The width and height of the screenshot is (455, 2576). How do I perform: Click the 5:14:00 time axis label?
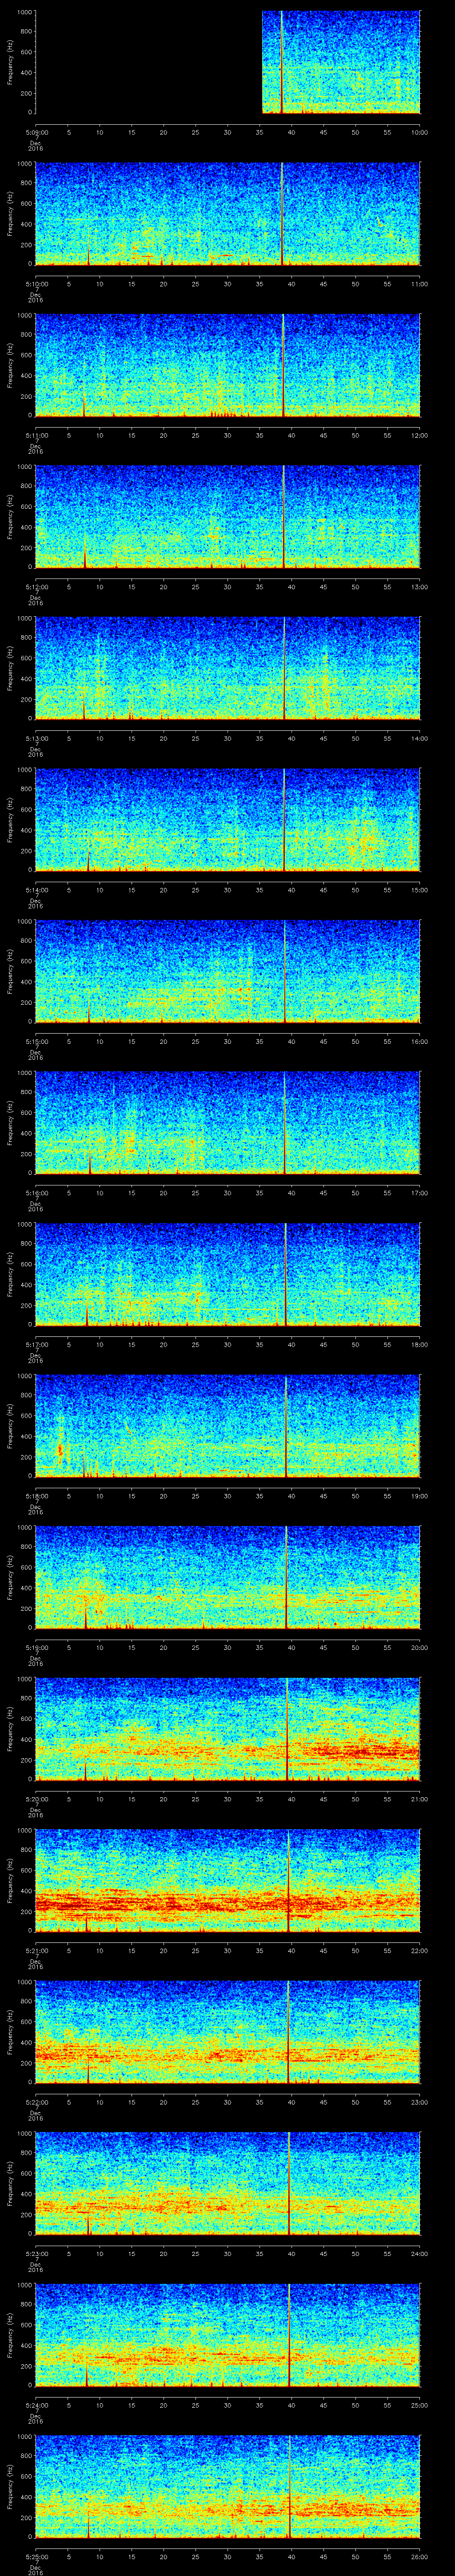(x=37, y=890)
